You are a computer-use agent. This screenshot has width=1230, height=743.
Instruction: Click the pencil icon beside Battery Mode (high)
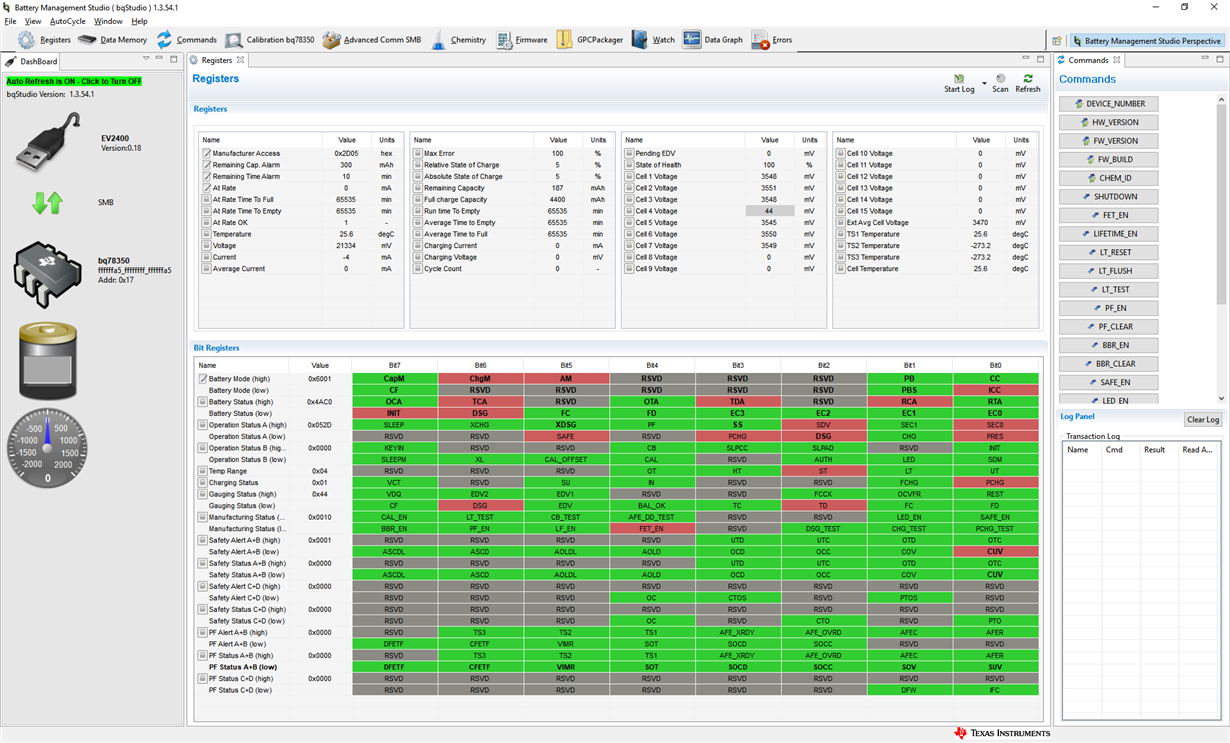click(x=203, y=379)
